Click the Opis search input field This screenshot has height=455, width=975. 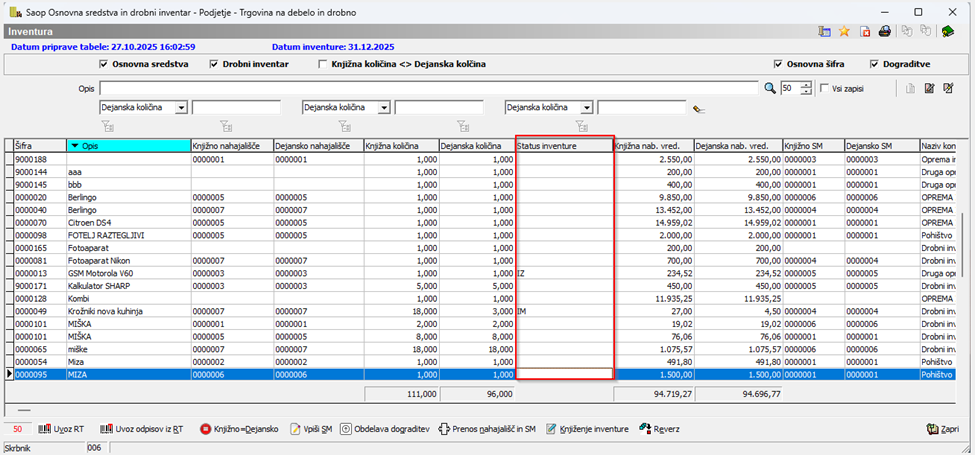click(x=430, y=89)
